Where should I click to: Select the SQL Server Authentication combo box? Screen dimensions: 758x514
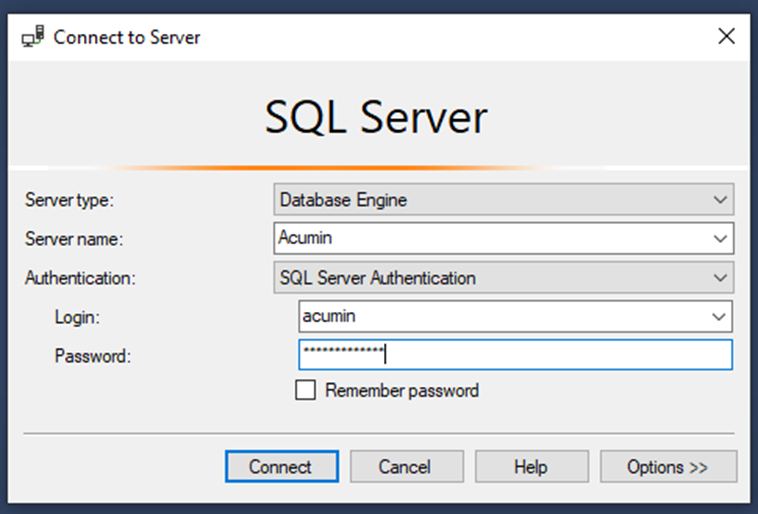[x=504, y=278]
